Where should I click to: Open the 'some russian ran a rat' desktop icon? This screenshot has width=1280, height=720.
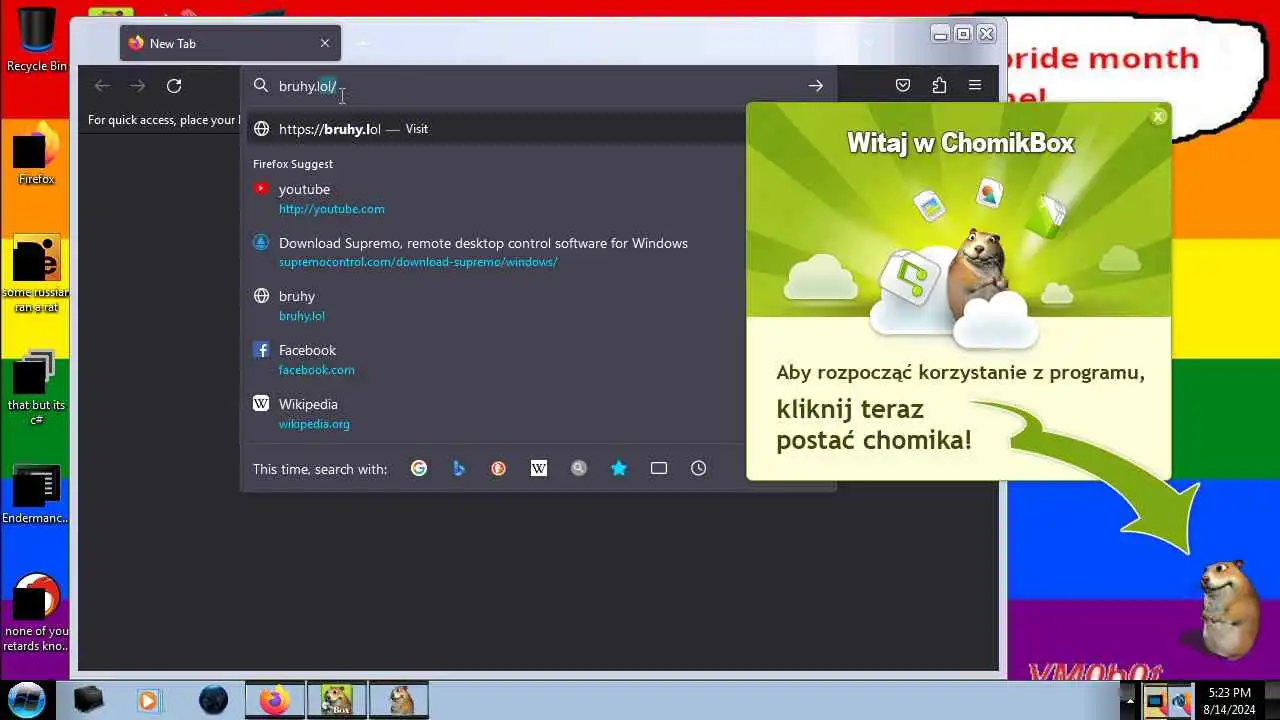(36, 274)
